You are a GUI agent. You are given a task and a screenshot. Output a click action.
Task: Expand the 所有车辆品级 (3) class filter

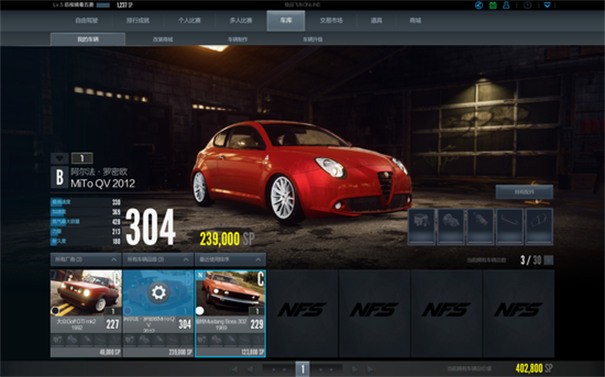coord(158,260)
